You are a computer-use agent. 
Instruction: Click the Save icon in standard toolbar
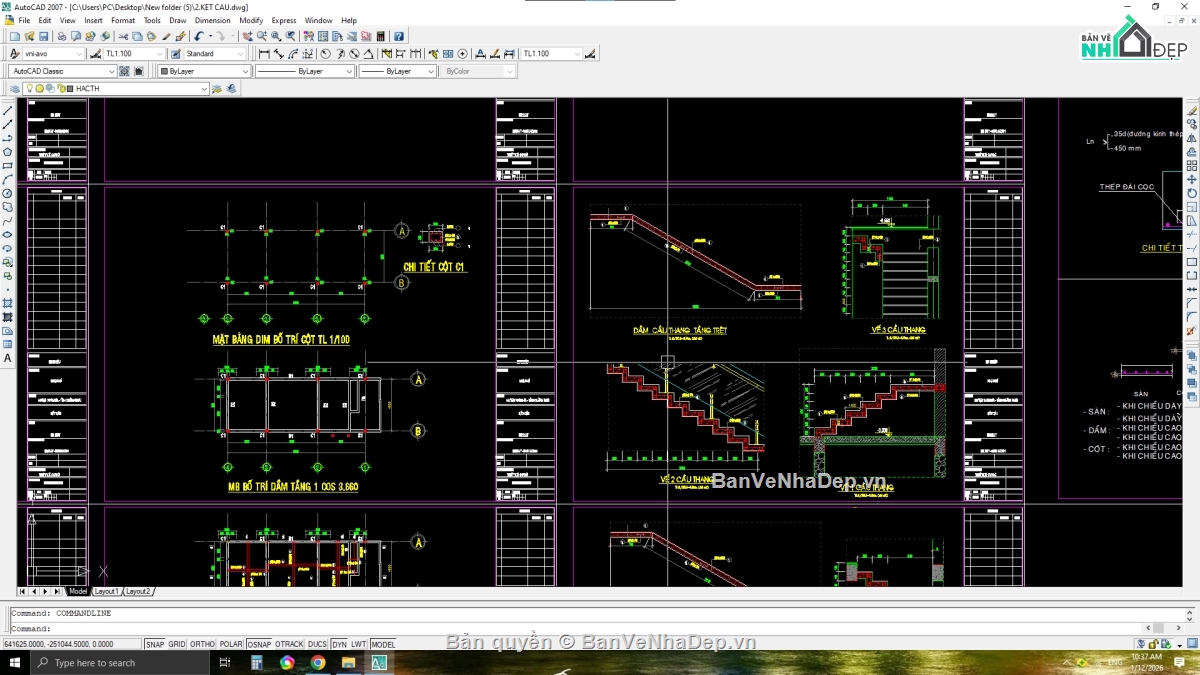click(x=43, y=37)
